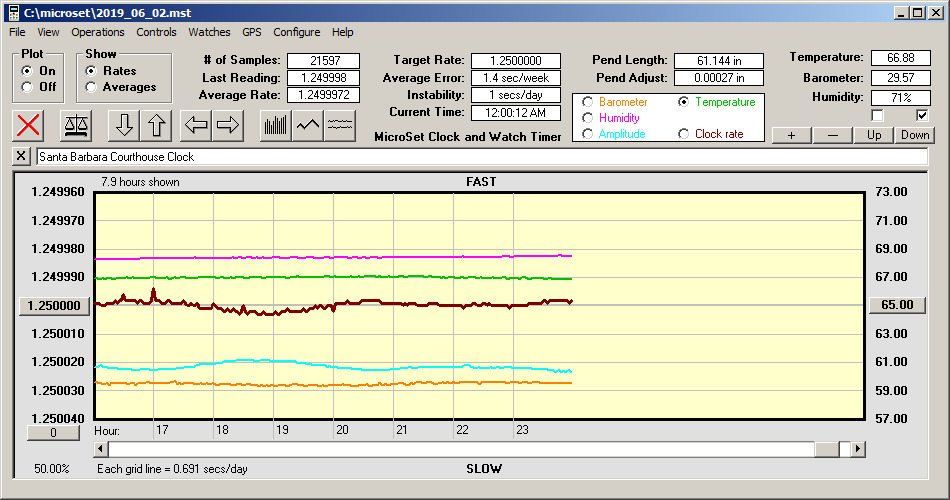Turn Plot off with the Off radio
This screenshot has height=500, width=950.
[27, 87]
